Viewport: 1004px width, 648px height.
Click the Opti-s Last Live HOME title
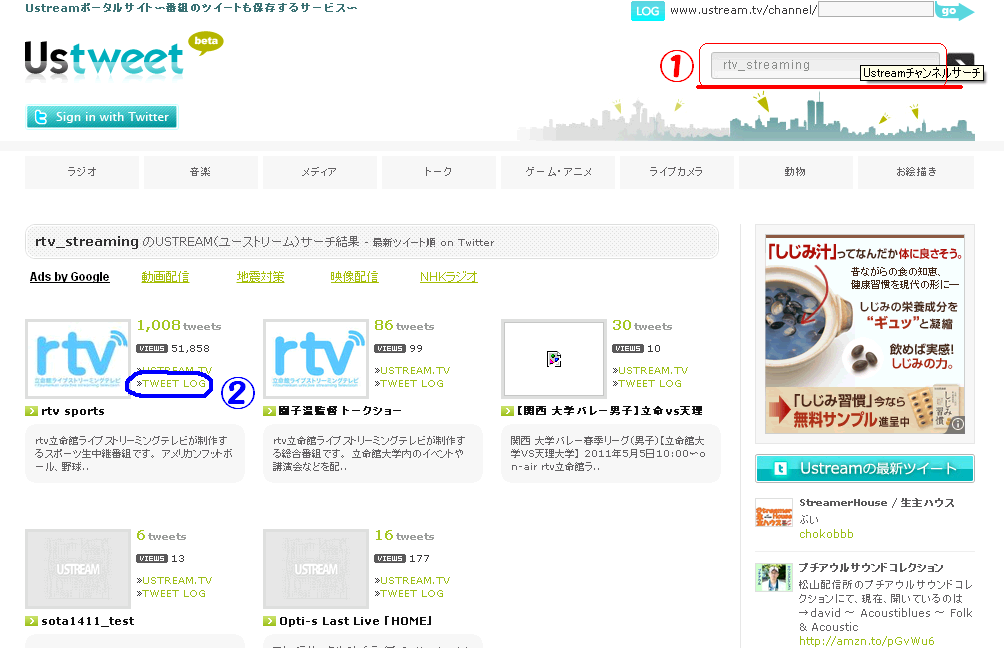pyautogui.click(x=356, y=621)
